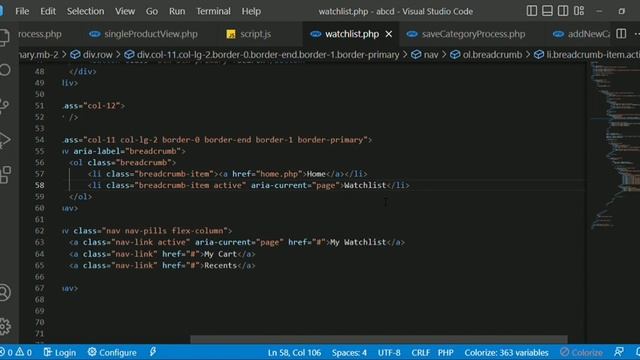The width and height of the screenshot is (640, 360).
Task: Switch to addNewC... tab
Action: point(581,34)
